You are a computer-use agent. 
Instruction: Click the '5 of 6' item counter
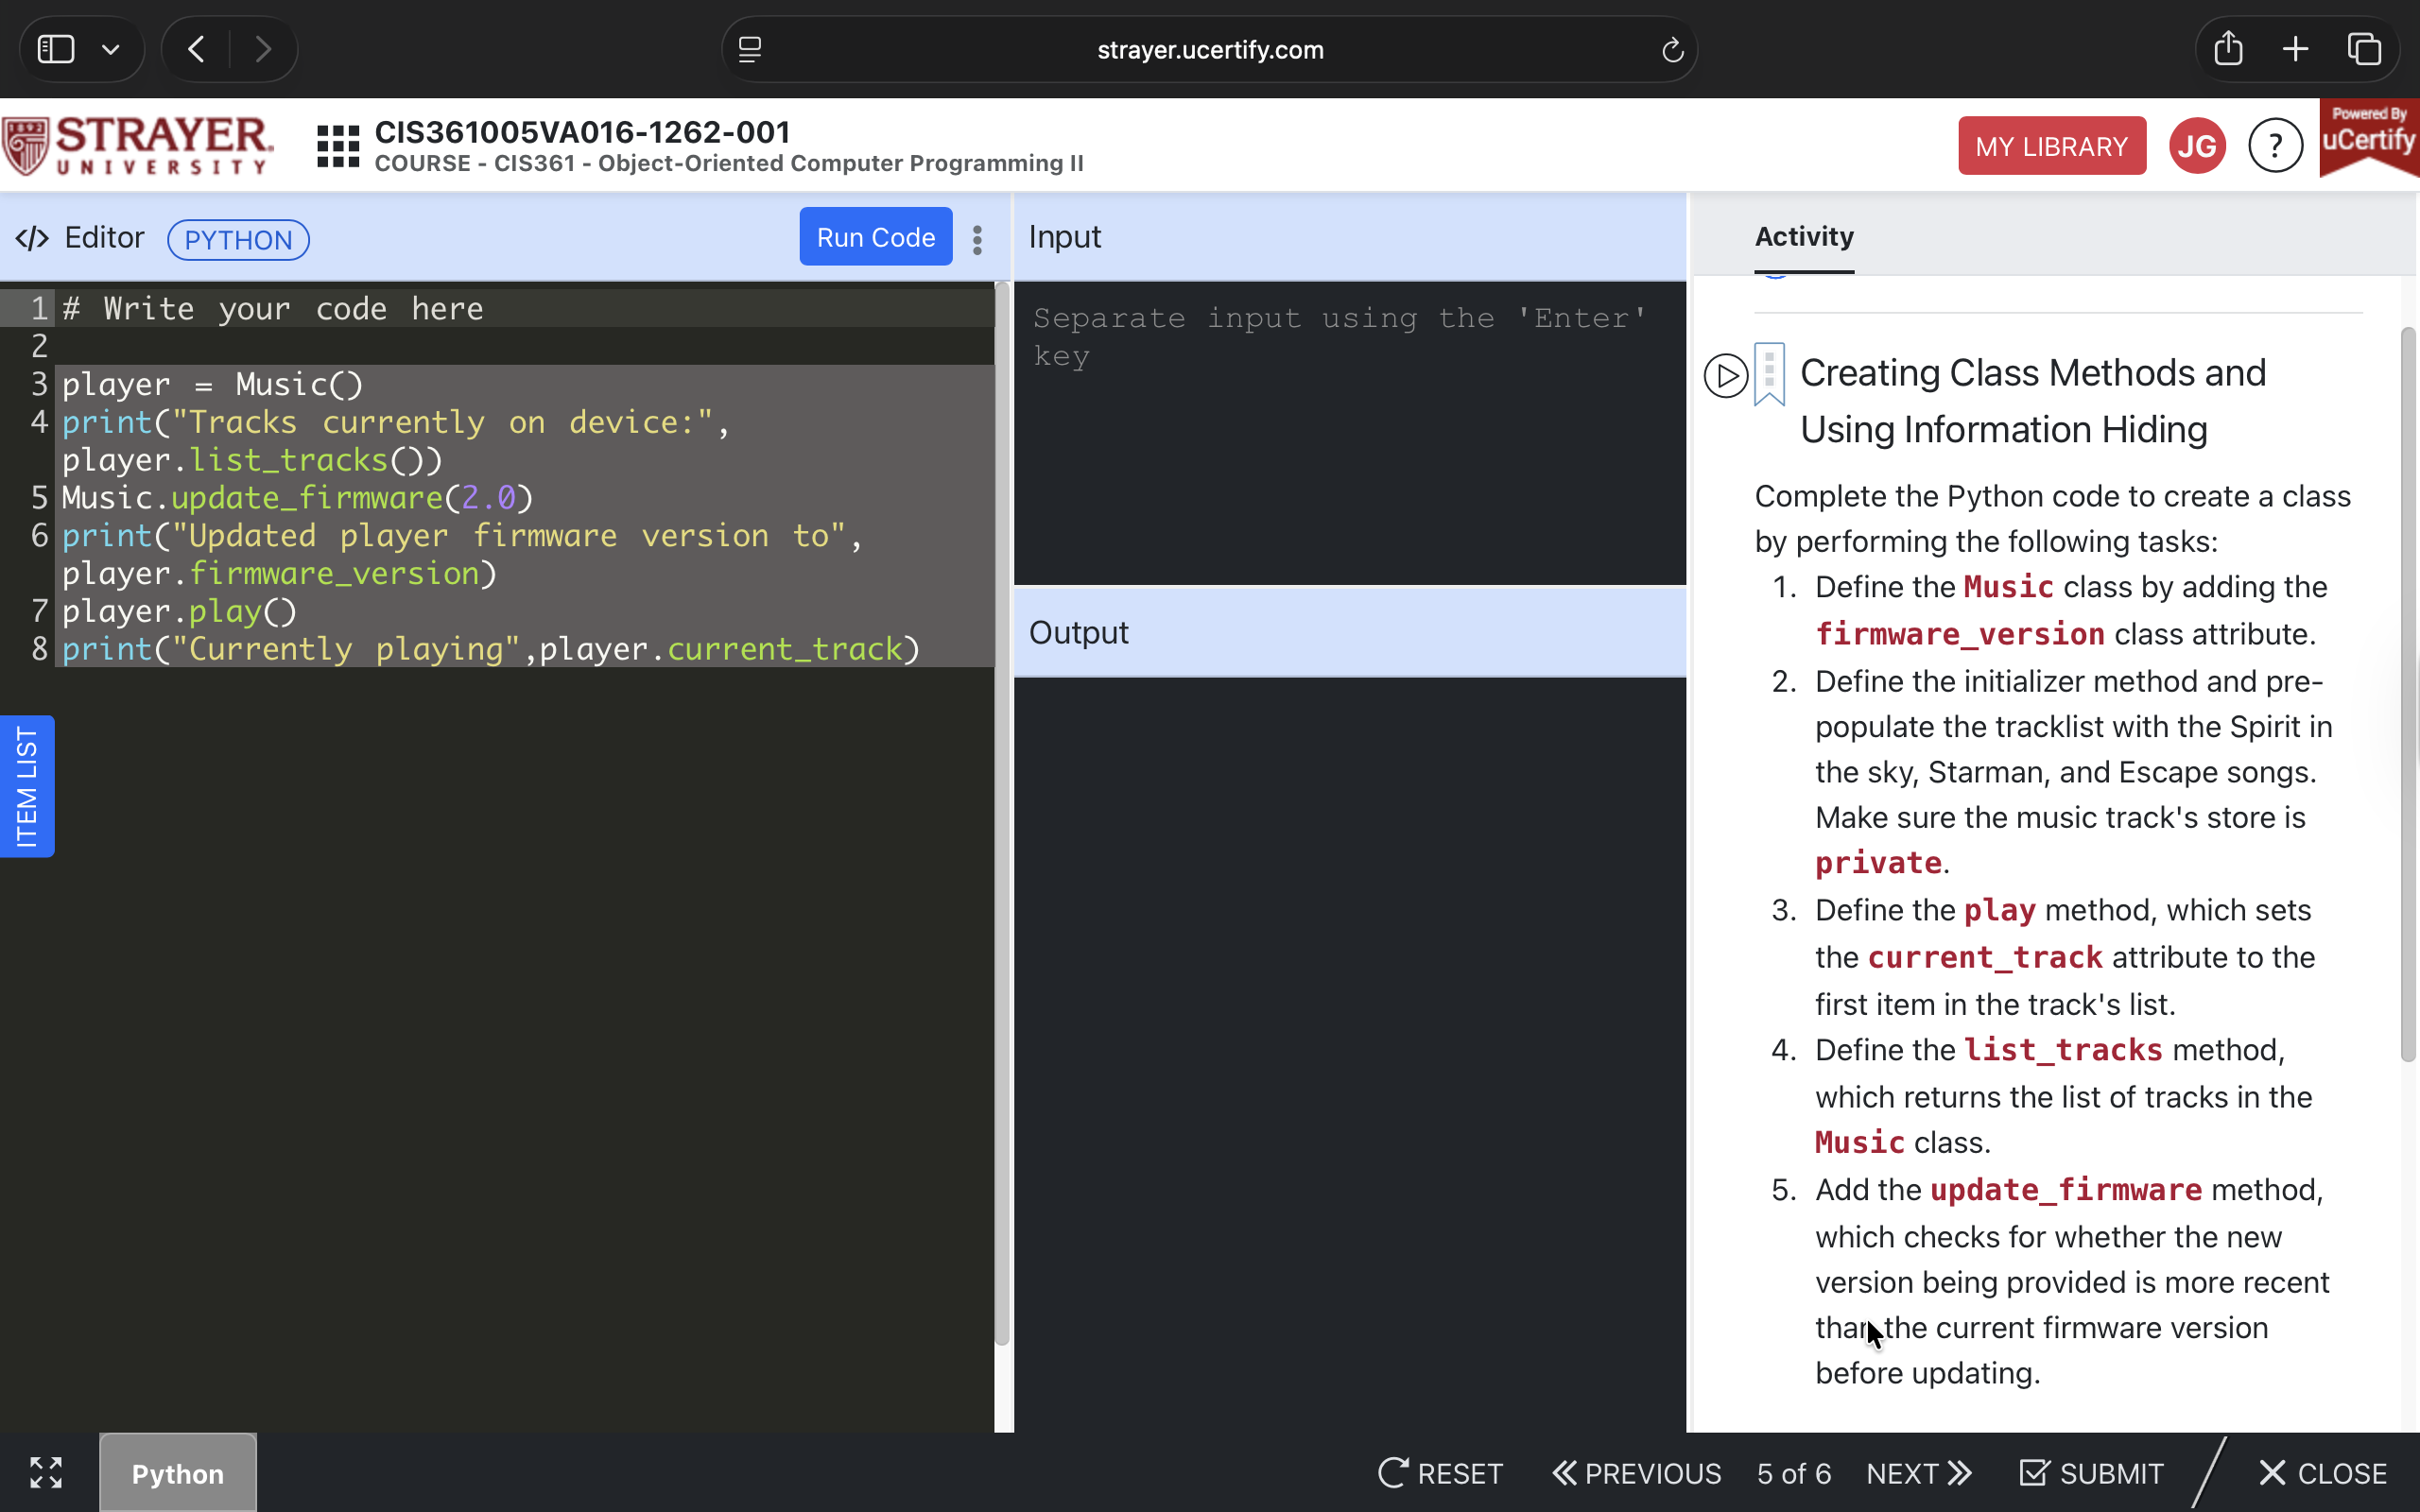1793,1473
